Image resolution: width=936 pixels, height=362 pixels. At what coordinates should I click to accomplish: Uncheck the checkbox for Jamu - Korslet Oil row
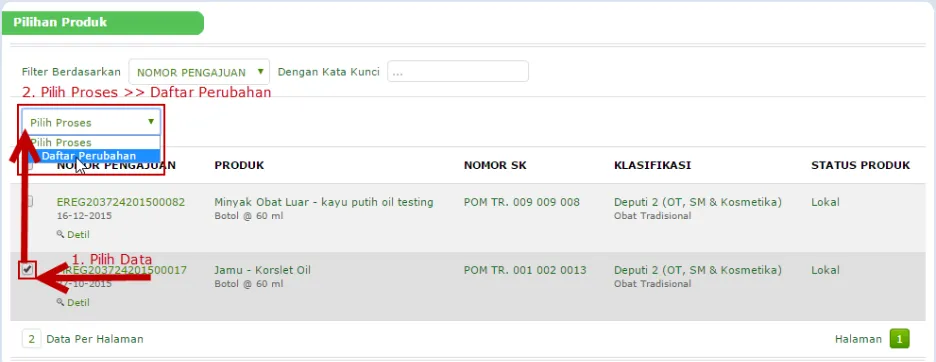[x=27, y=270]
